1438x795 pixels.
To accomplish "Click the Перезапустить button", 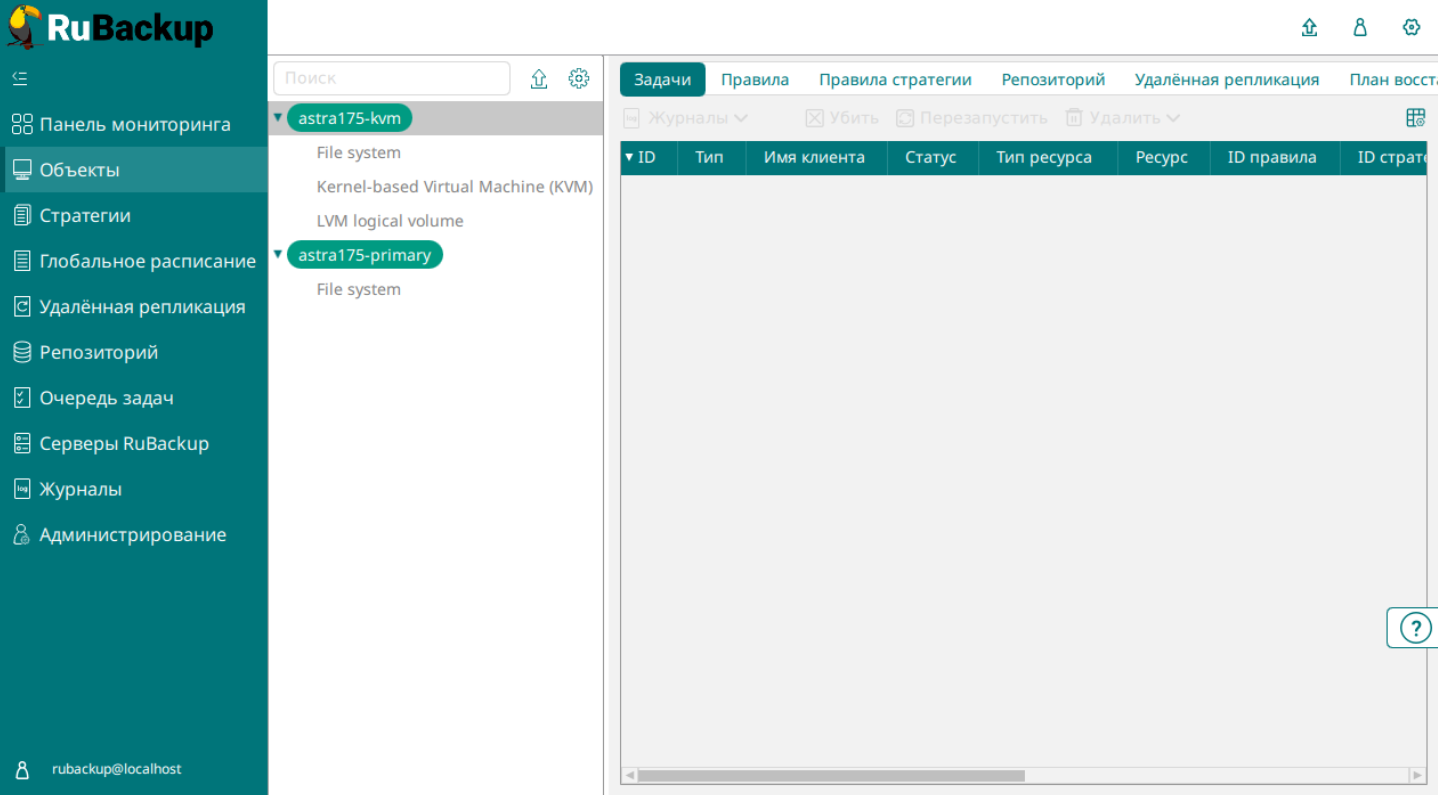I will 972,118.
